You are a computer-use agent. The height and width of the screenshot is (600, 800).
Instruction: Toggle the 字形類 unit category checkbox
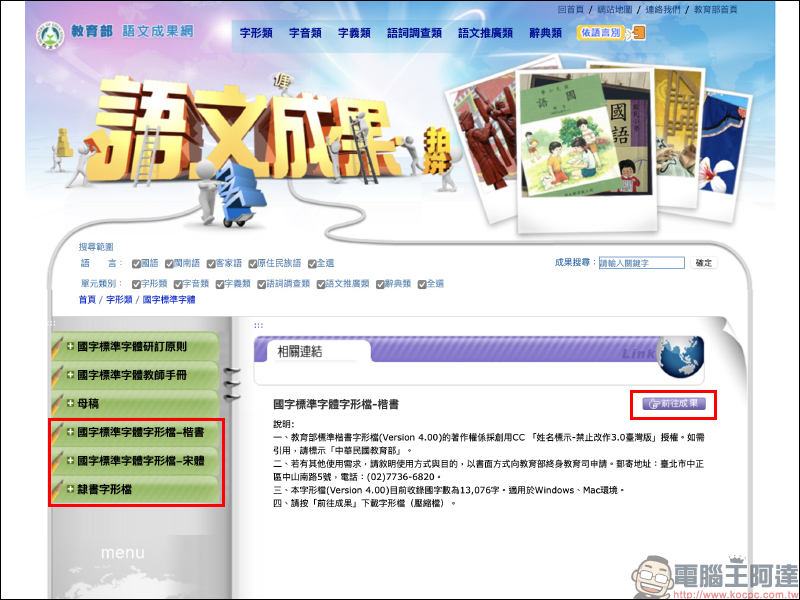[136, 284]
